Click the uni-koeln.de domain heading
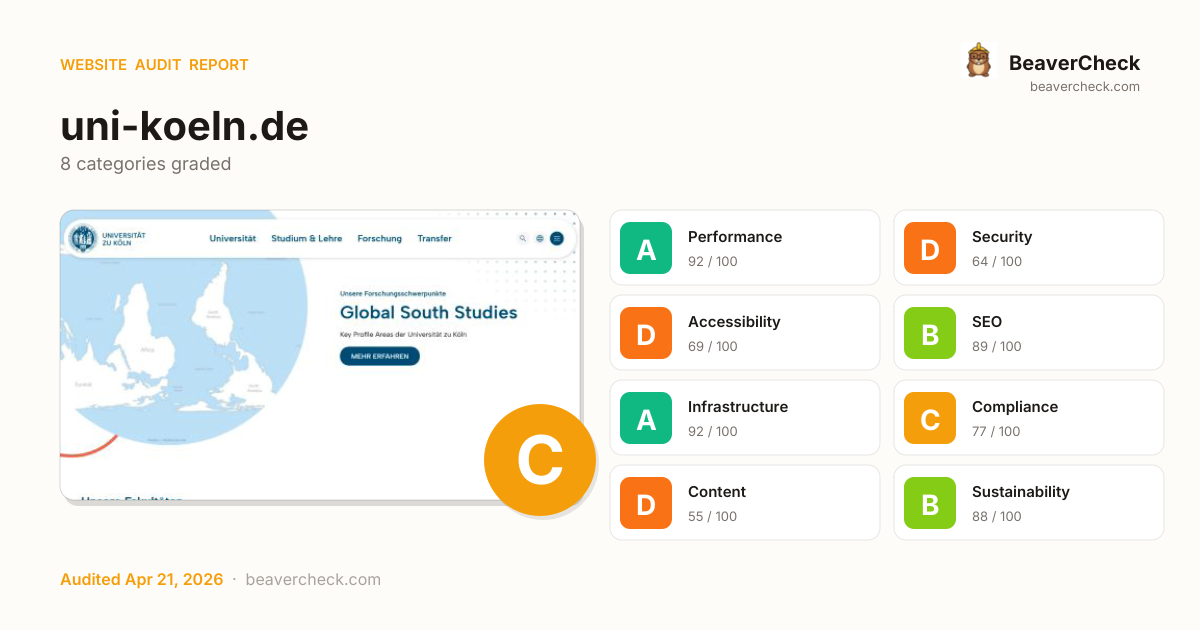This screenshot has height=630, width=1200. [184, 127]
